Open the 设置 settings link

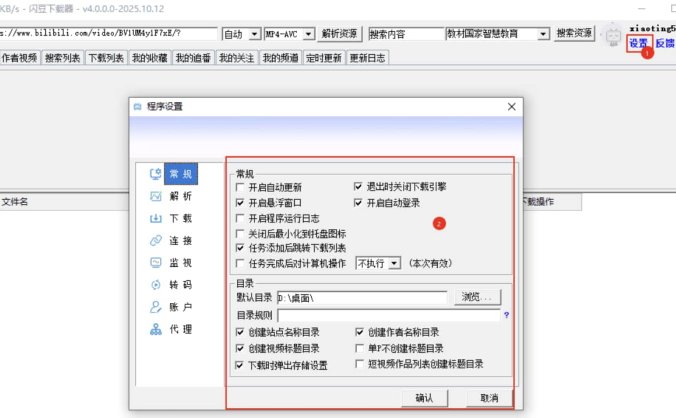pos(638,44)
